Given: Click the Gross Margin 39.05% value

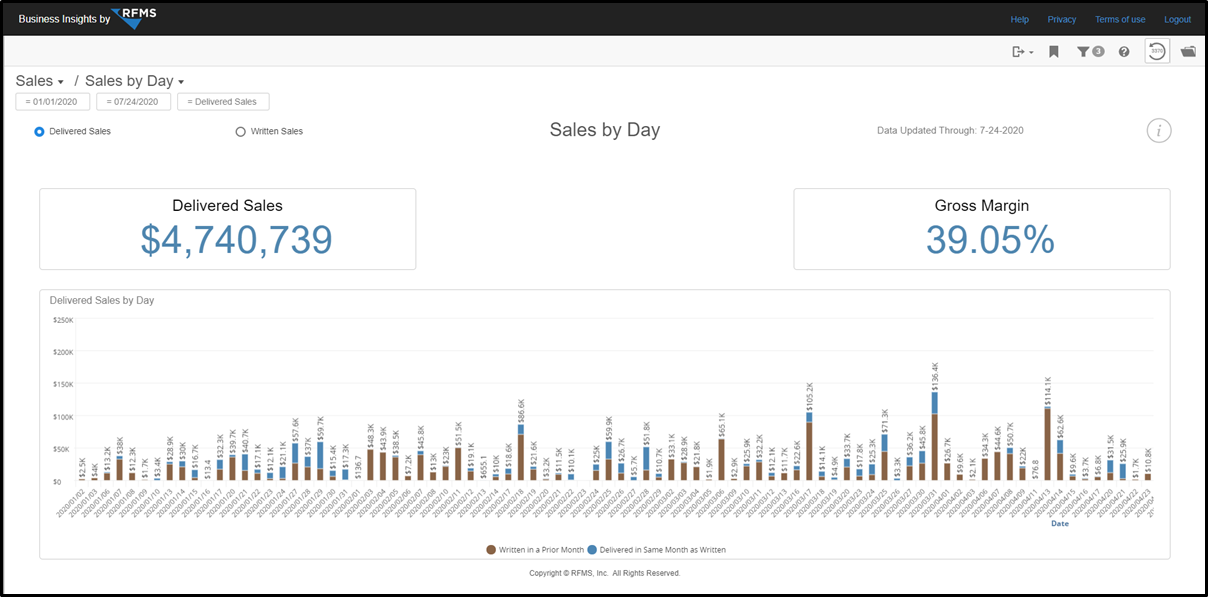Looking at the screenshot, I should coord(990,240).
